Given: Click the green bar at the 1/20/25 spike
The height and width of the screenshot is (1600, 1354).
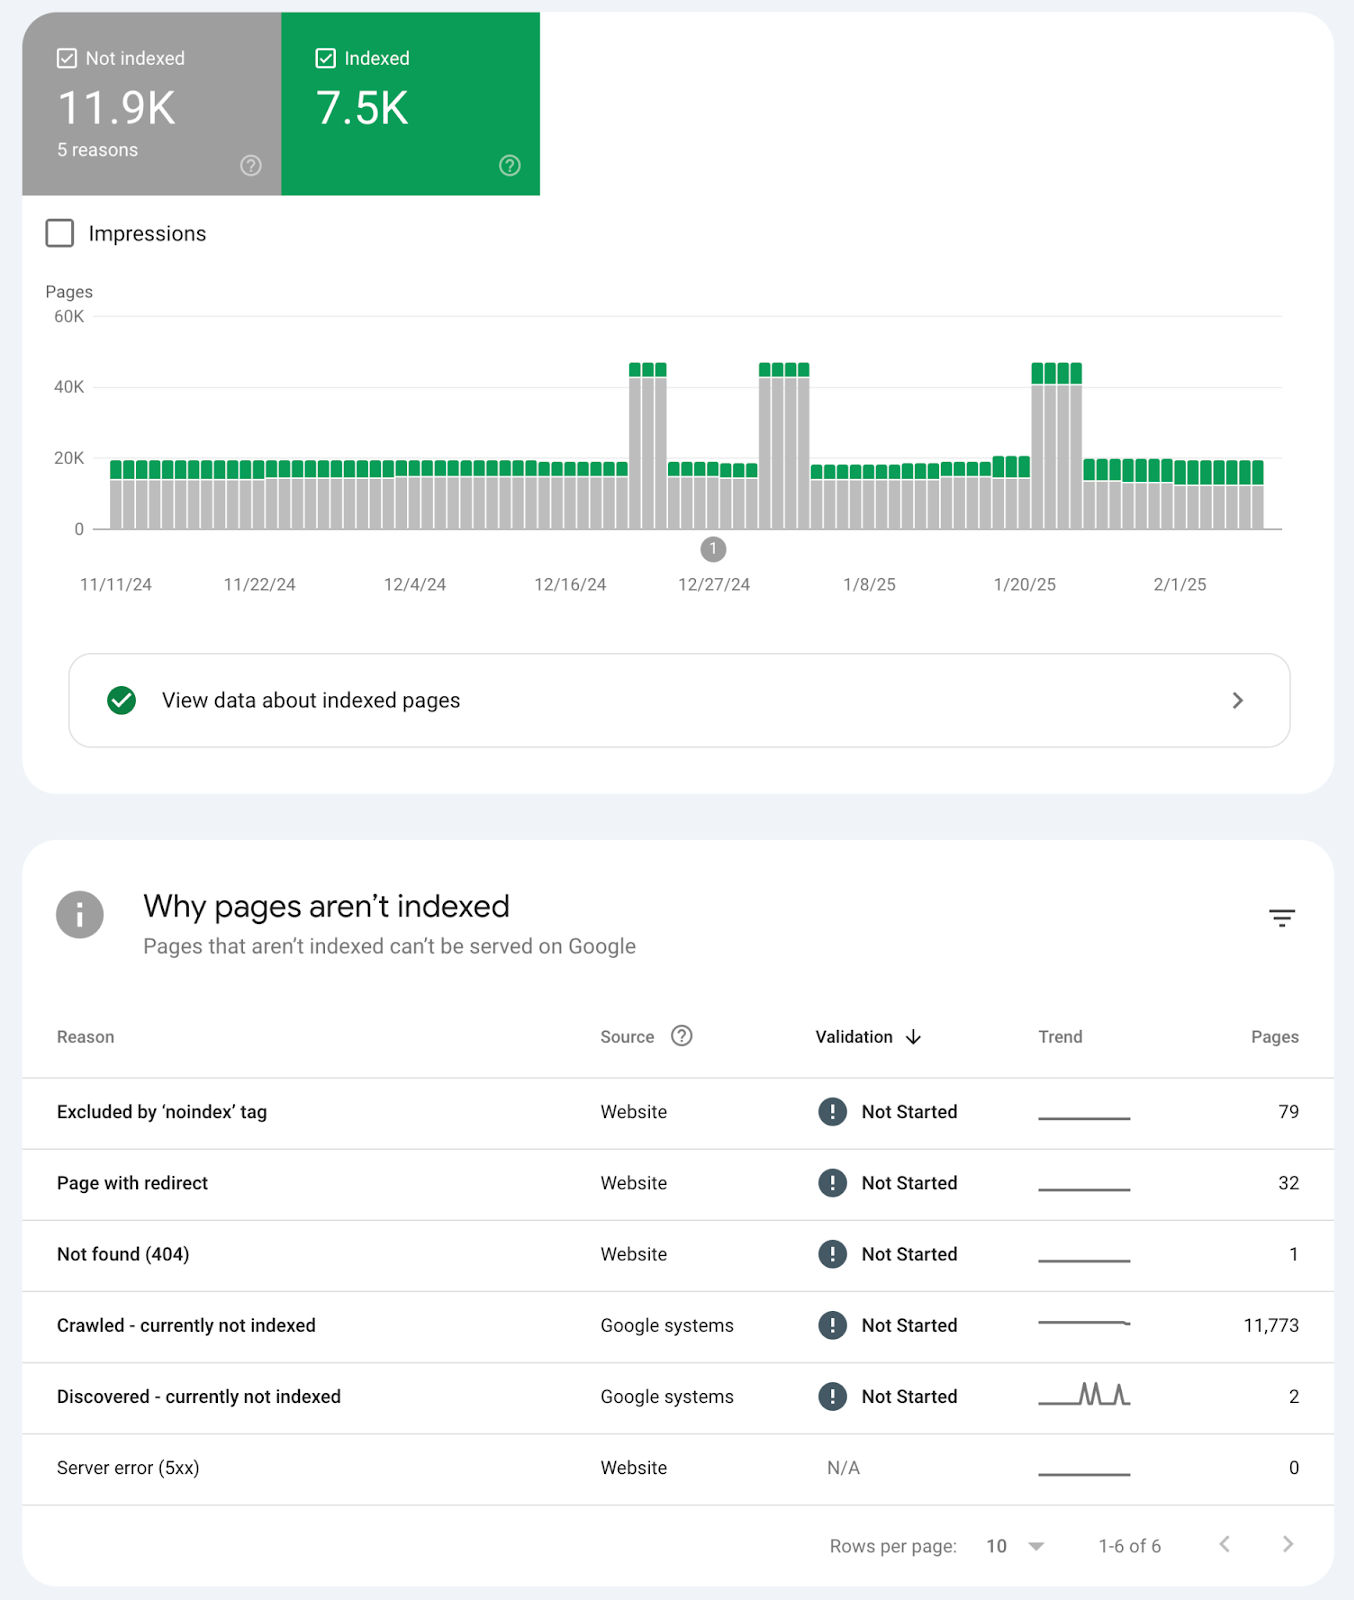Looking at the screenshot, I should tap(1056, 373).
